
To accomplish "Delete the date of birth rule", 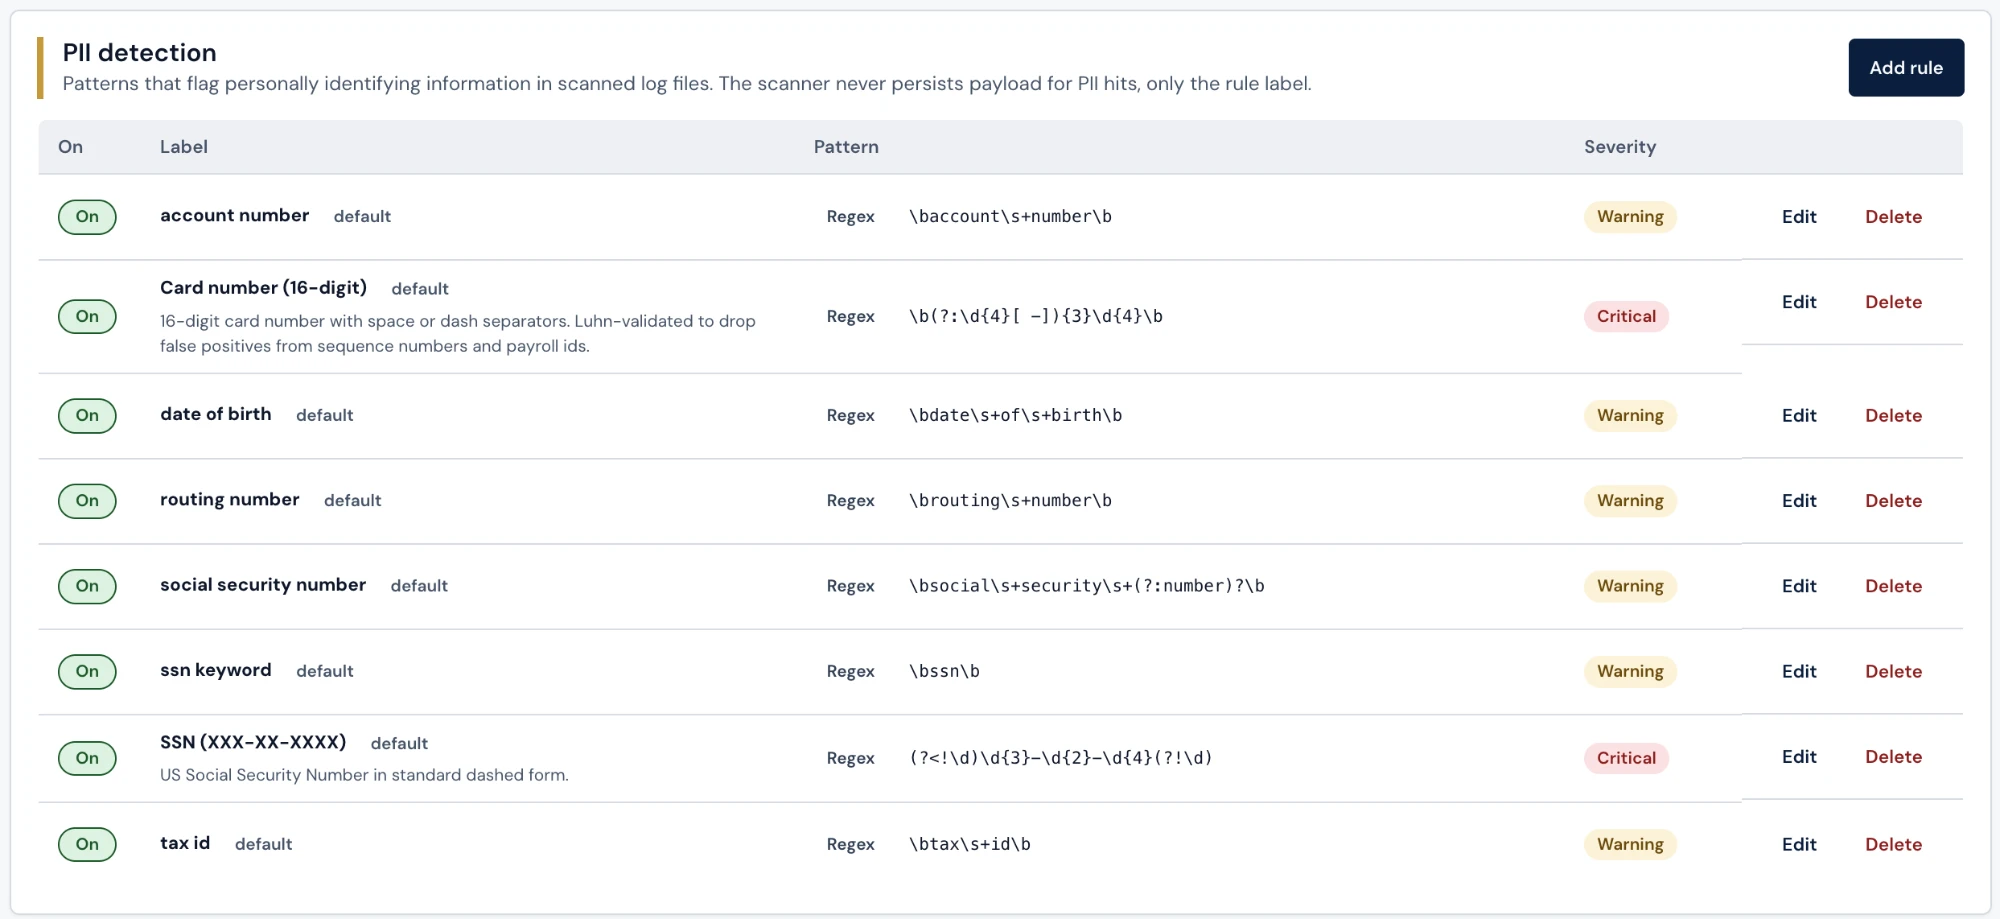I will pos(1893,416).
